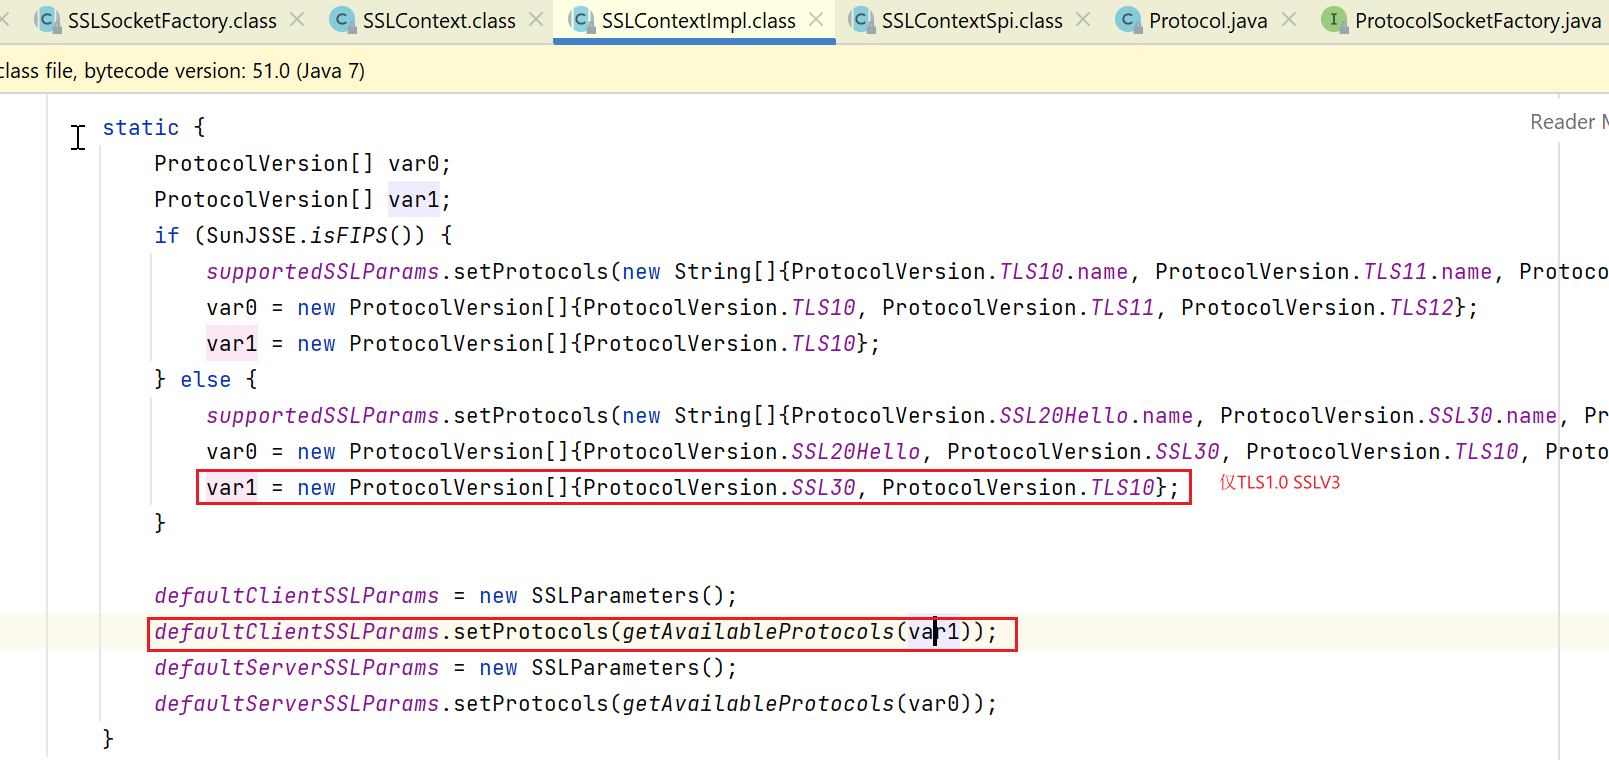Close the SSLSocketFactory.class tab

point(297,19)
